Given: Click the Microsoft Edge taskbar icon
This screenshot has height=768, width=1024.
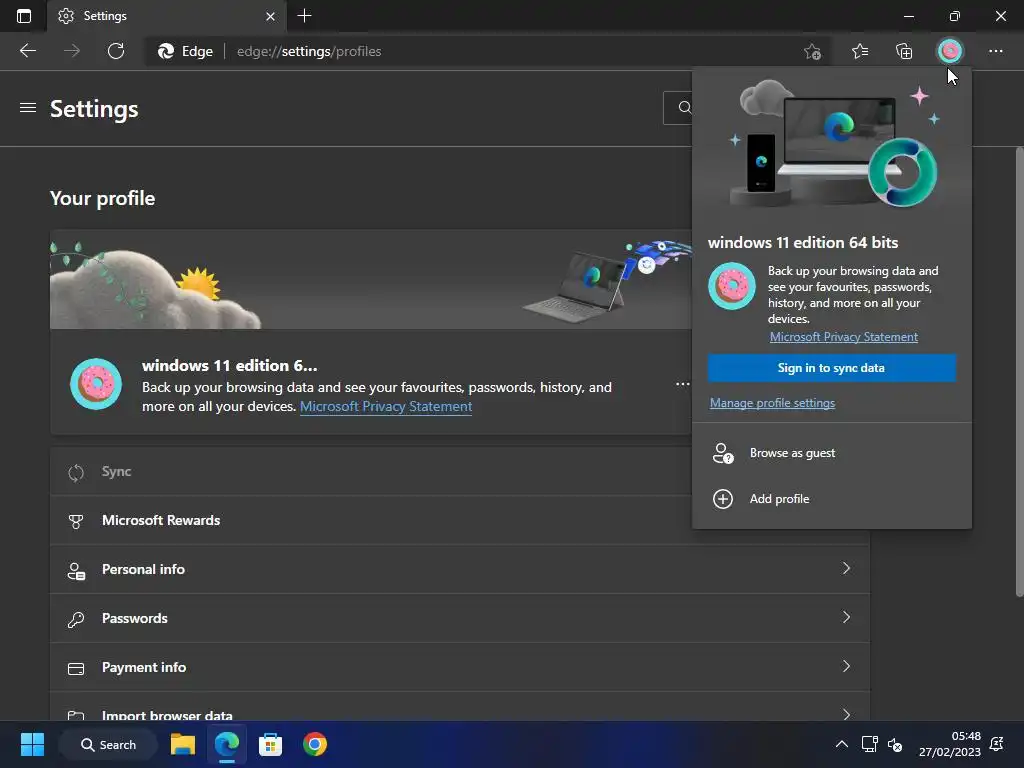Looking at the screenshot, I should pyautogui.click(x=227, y=744).
